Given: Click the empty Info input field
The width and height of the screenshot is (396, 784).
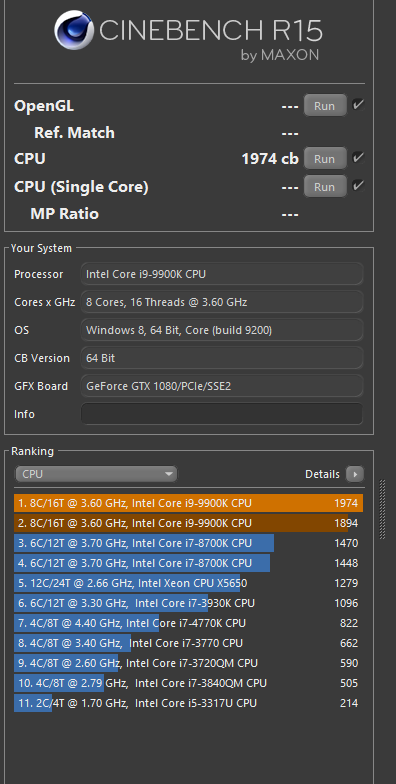Looking at the screenshot, I should pyautogui.click(x=222, y=414).
